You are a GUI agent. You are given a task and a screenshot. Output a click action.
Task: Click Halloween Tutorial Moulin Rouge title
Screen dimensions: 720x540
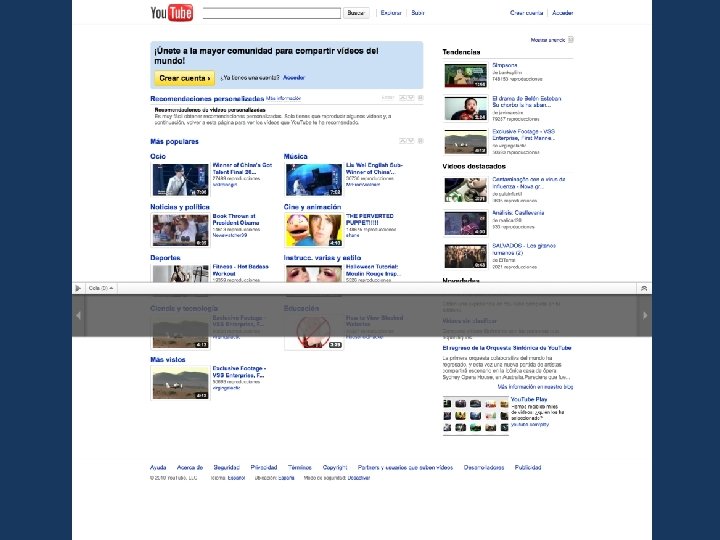[373, 270]
